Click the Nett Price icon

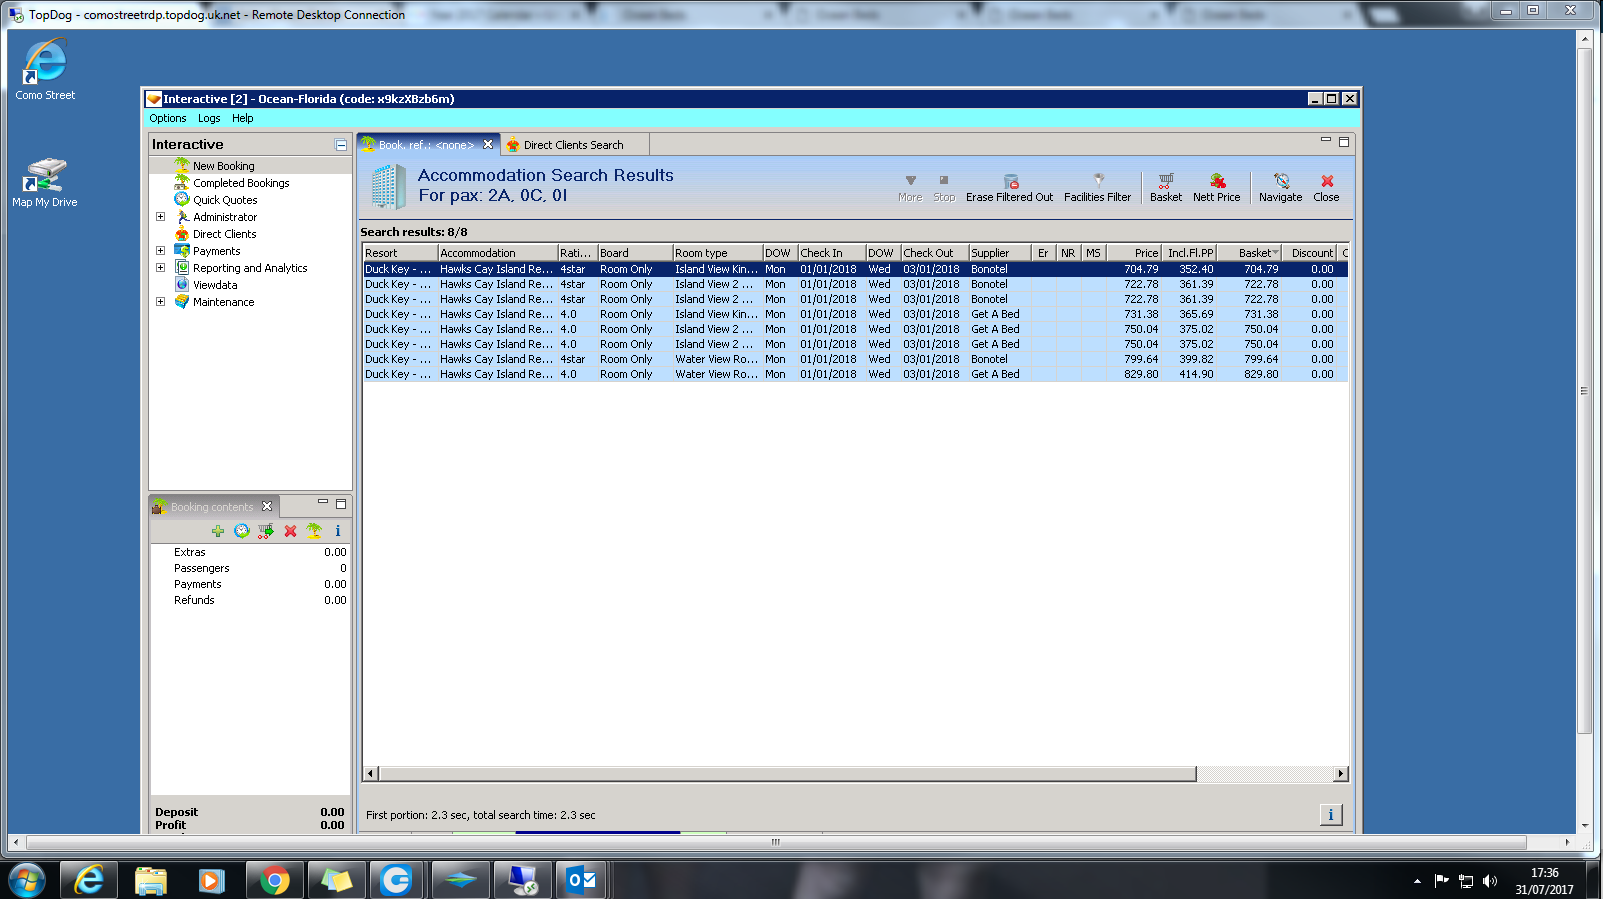pos(1217,181)
